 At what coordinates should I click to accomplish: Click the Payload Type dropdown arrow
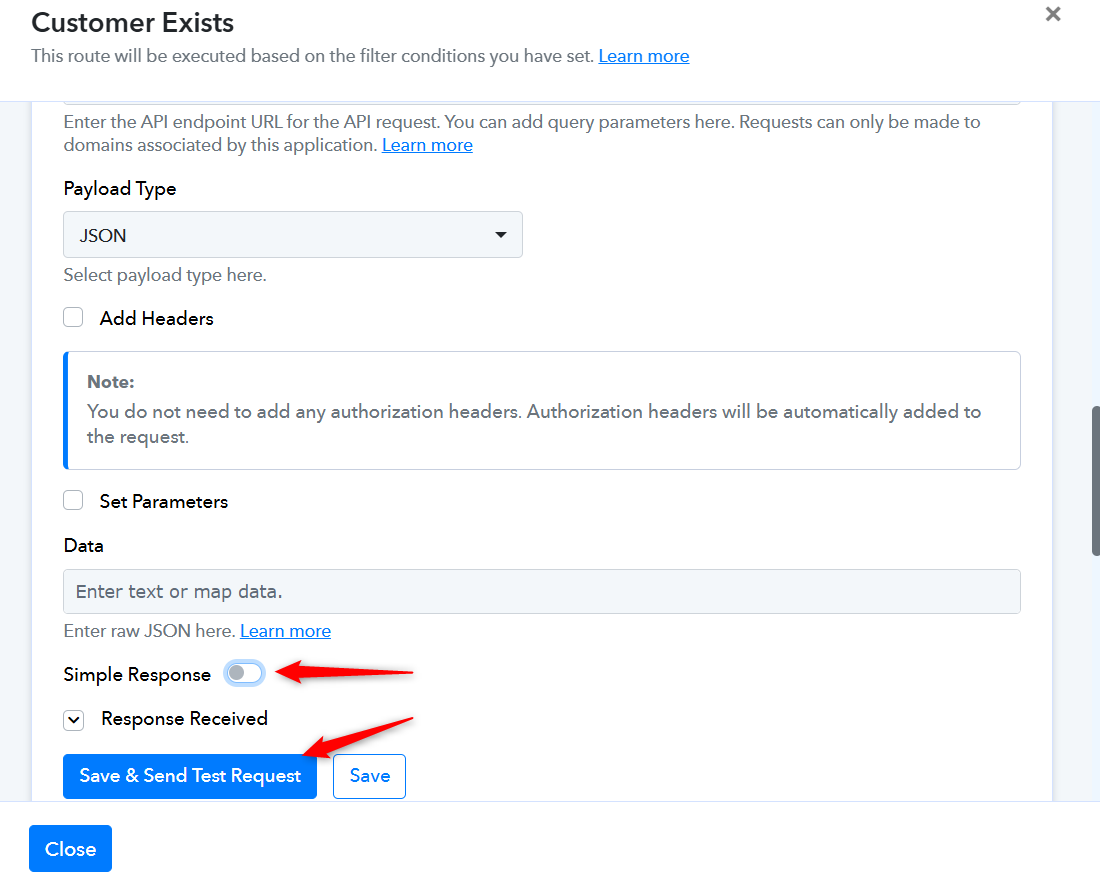coord(500,235)
